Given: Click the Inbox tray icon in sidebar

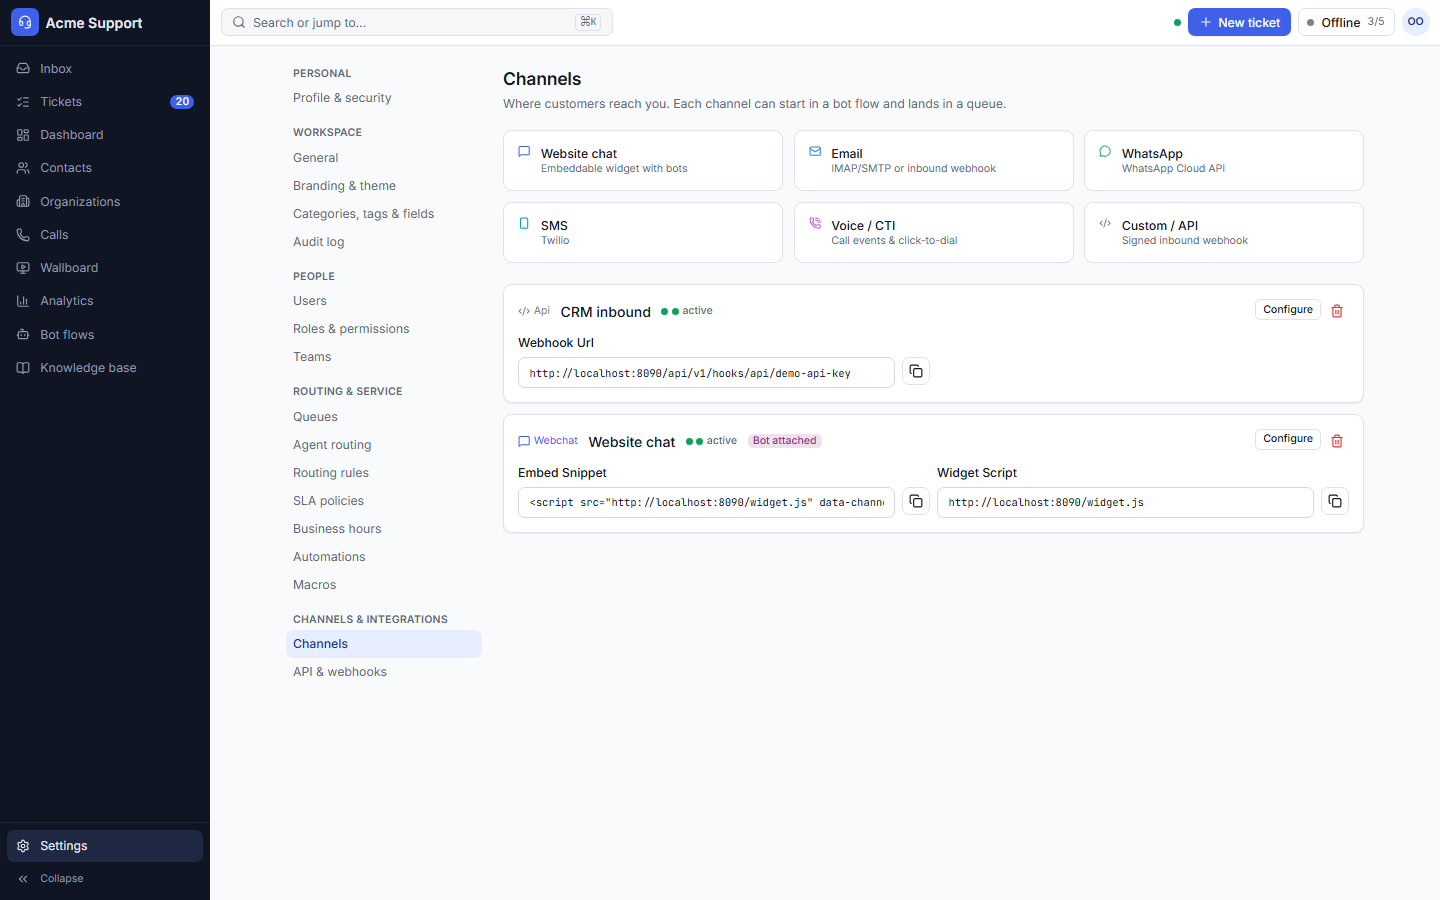Looking at the screenshot, I should 23,69.
